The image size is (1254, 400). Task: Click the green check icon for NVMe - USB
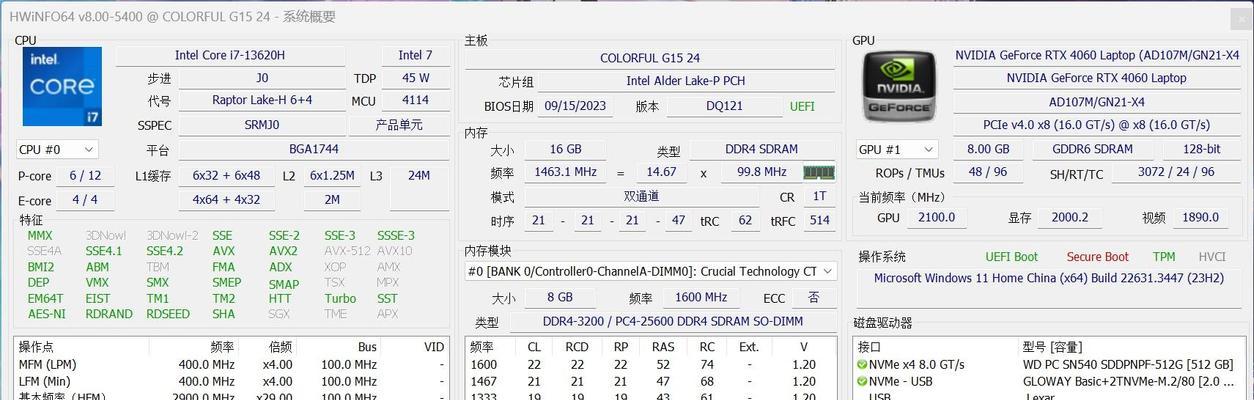862,381
